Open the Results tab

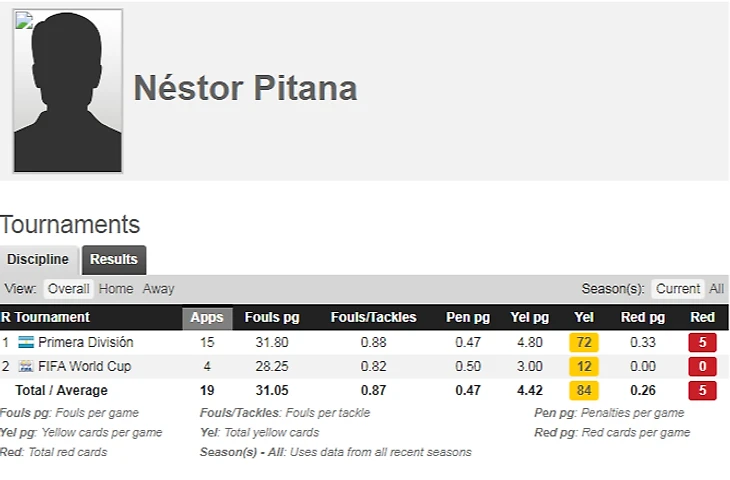point(114,260)
